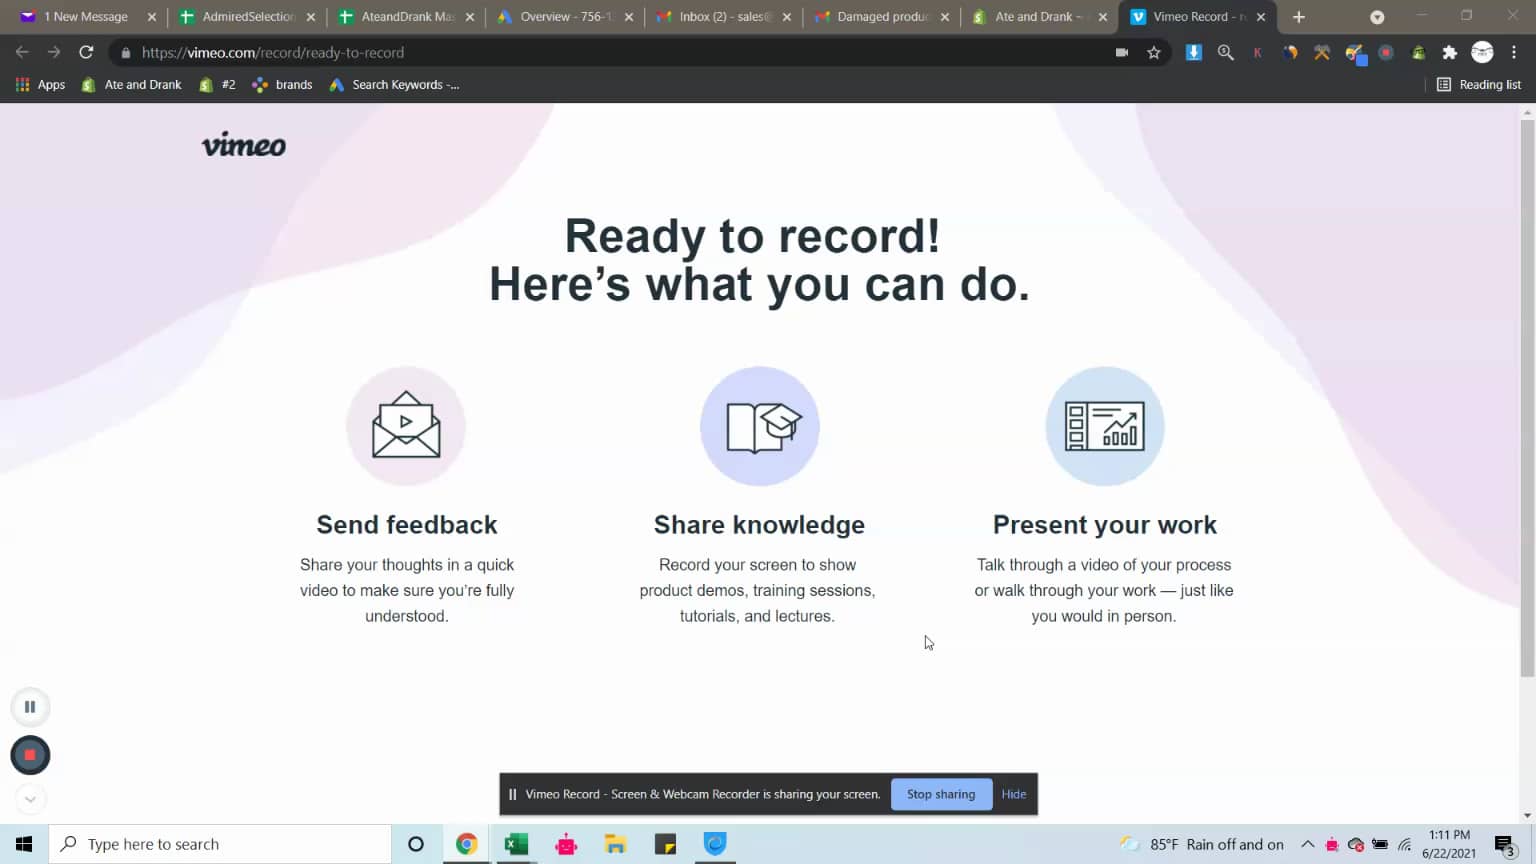Viewport: 1536px width, 864px height.
Task: Open the Ate and Drank bookmark
Action: click(x=132, y=85)
